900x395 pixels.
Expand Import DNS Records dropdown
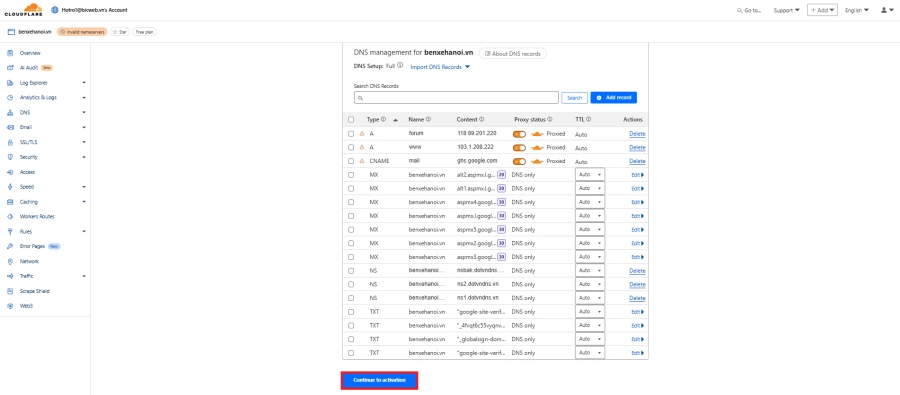pyautogui.click(x=440, y=67)
